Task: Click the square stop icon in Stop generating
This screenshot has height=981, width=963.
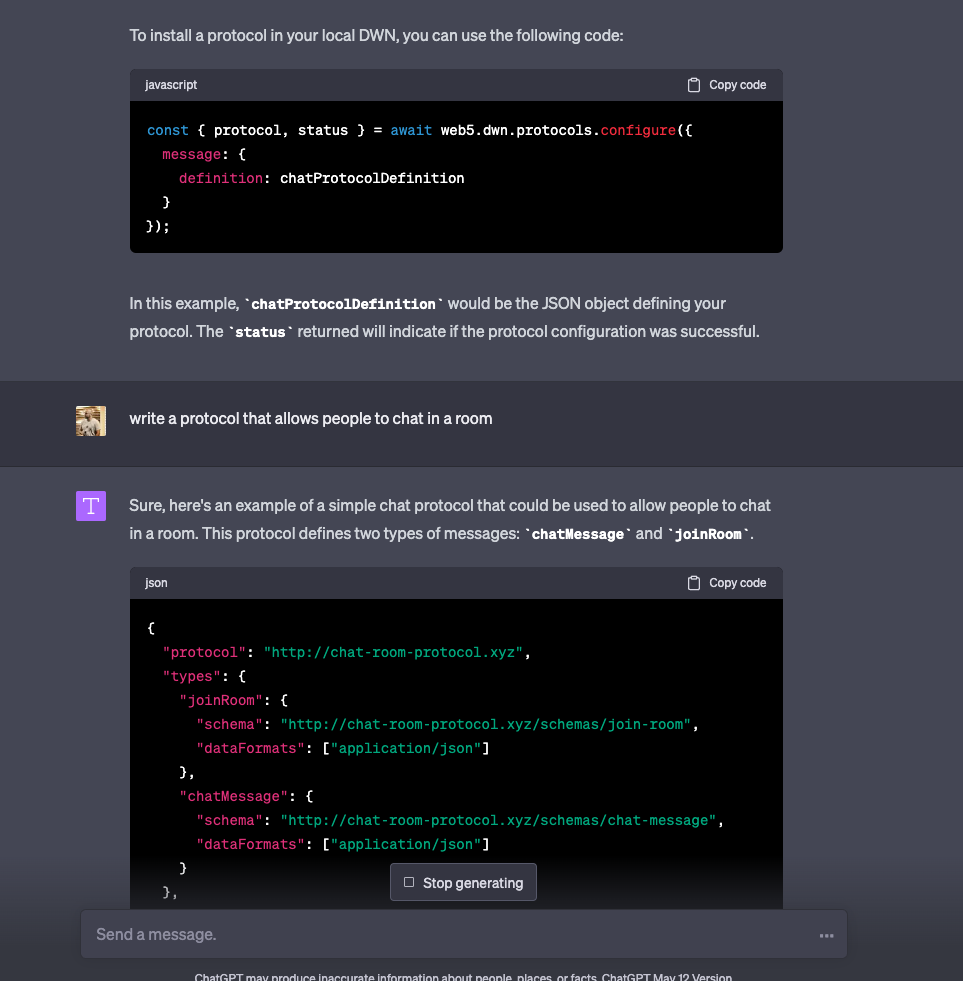Action: coord(411,882)
